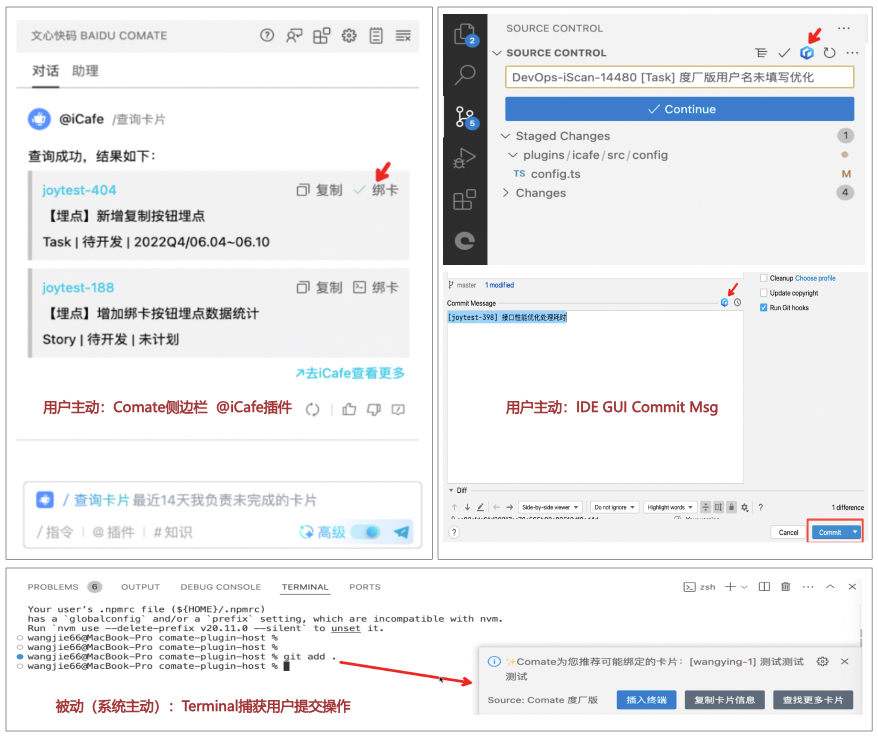Switch to the PROBLEMS panel tab
The height and width of the screenshot is (738, 878).
point(53,587)
